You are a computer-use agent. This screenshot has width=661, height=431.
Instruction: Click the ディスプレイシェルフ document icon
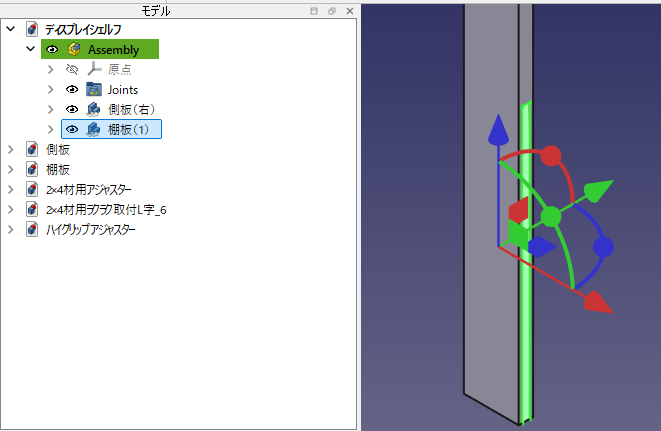point(32,29)
